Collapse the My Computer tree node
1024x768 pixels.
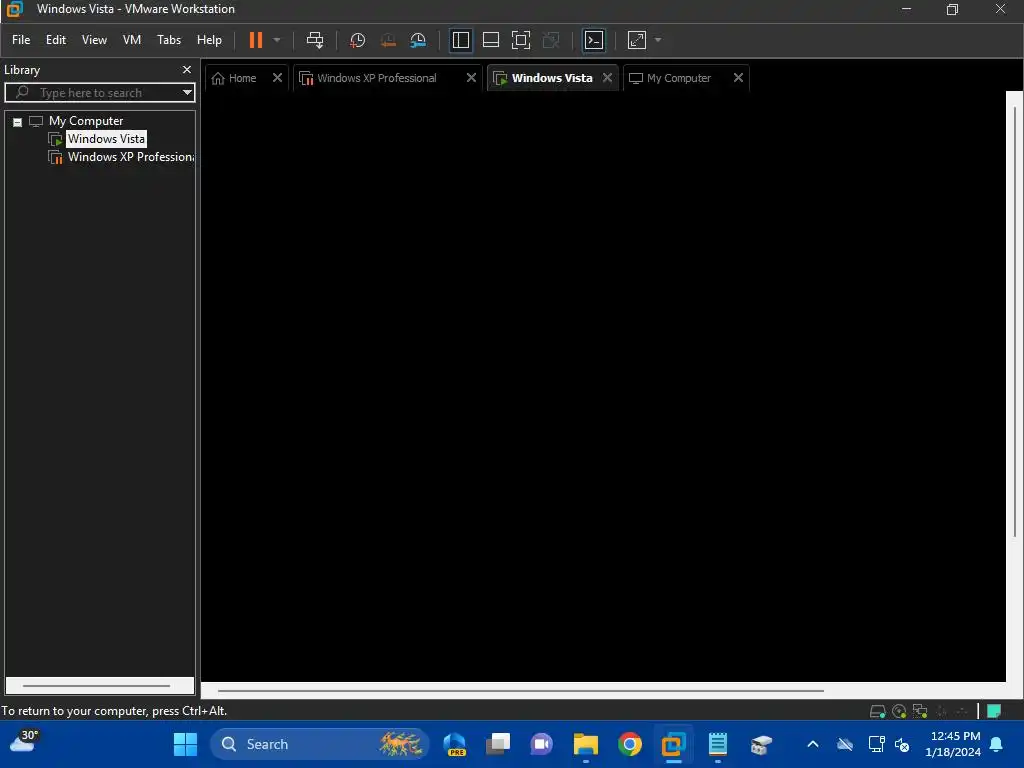point(18,122)
